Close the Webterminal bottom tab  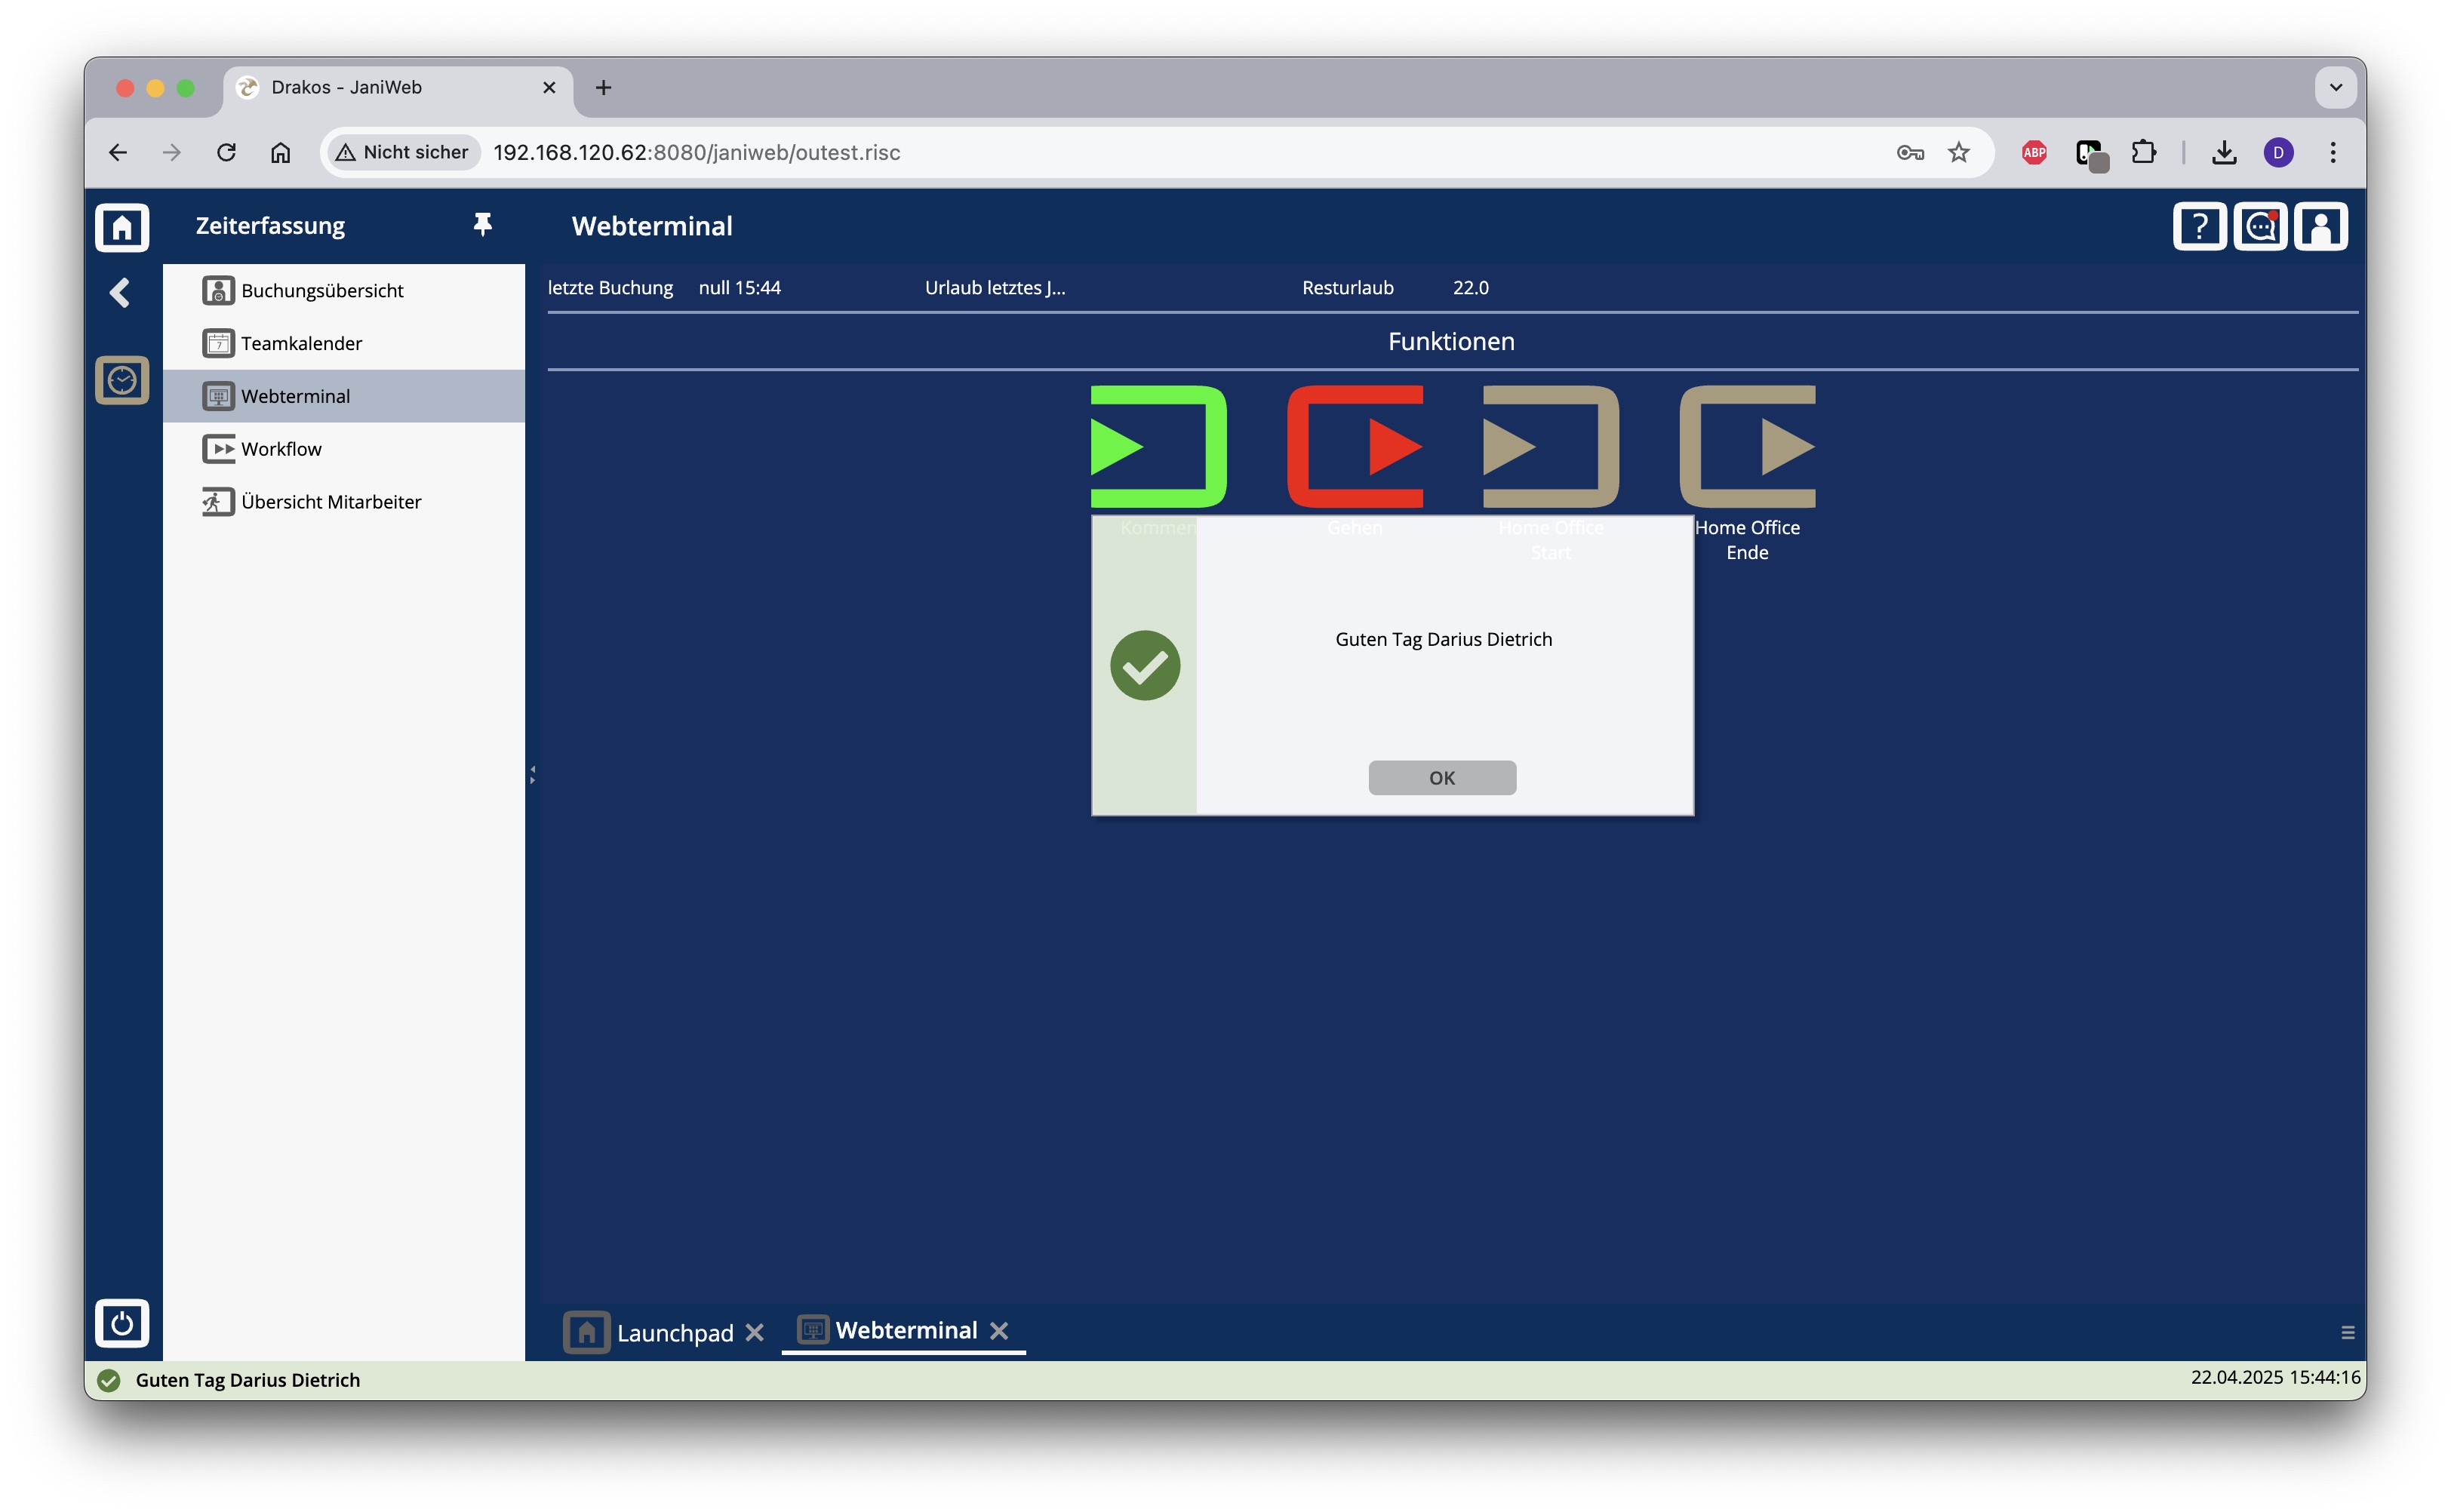(999, 1330)
